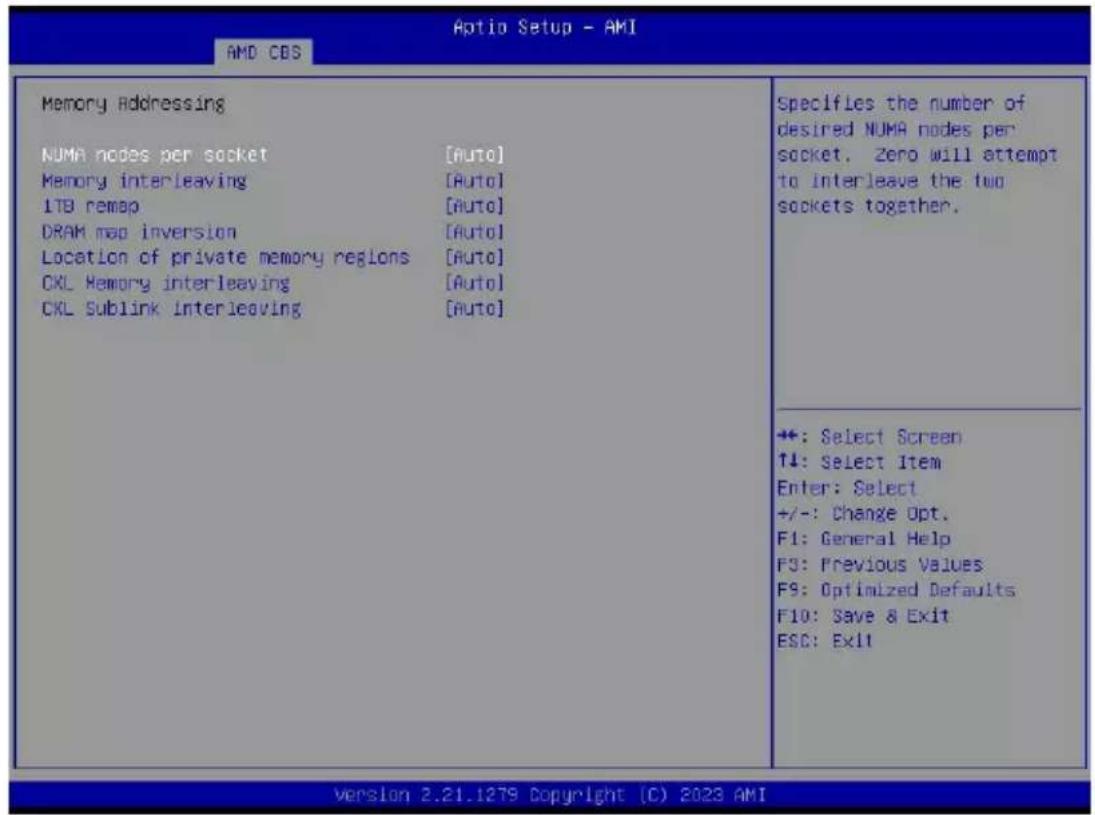Open CXL Memory interleaving Auto value

pos(474,284)
